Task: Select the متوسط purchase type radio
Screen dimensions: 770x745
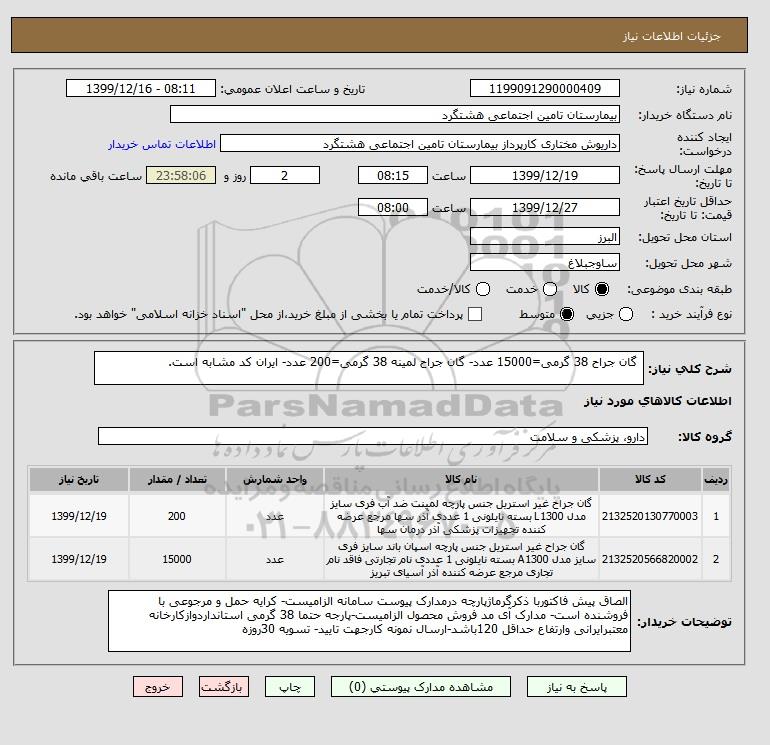Action: 567,314
